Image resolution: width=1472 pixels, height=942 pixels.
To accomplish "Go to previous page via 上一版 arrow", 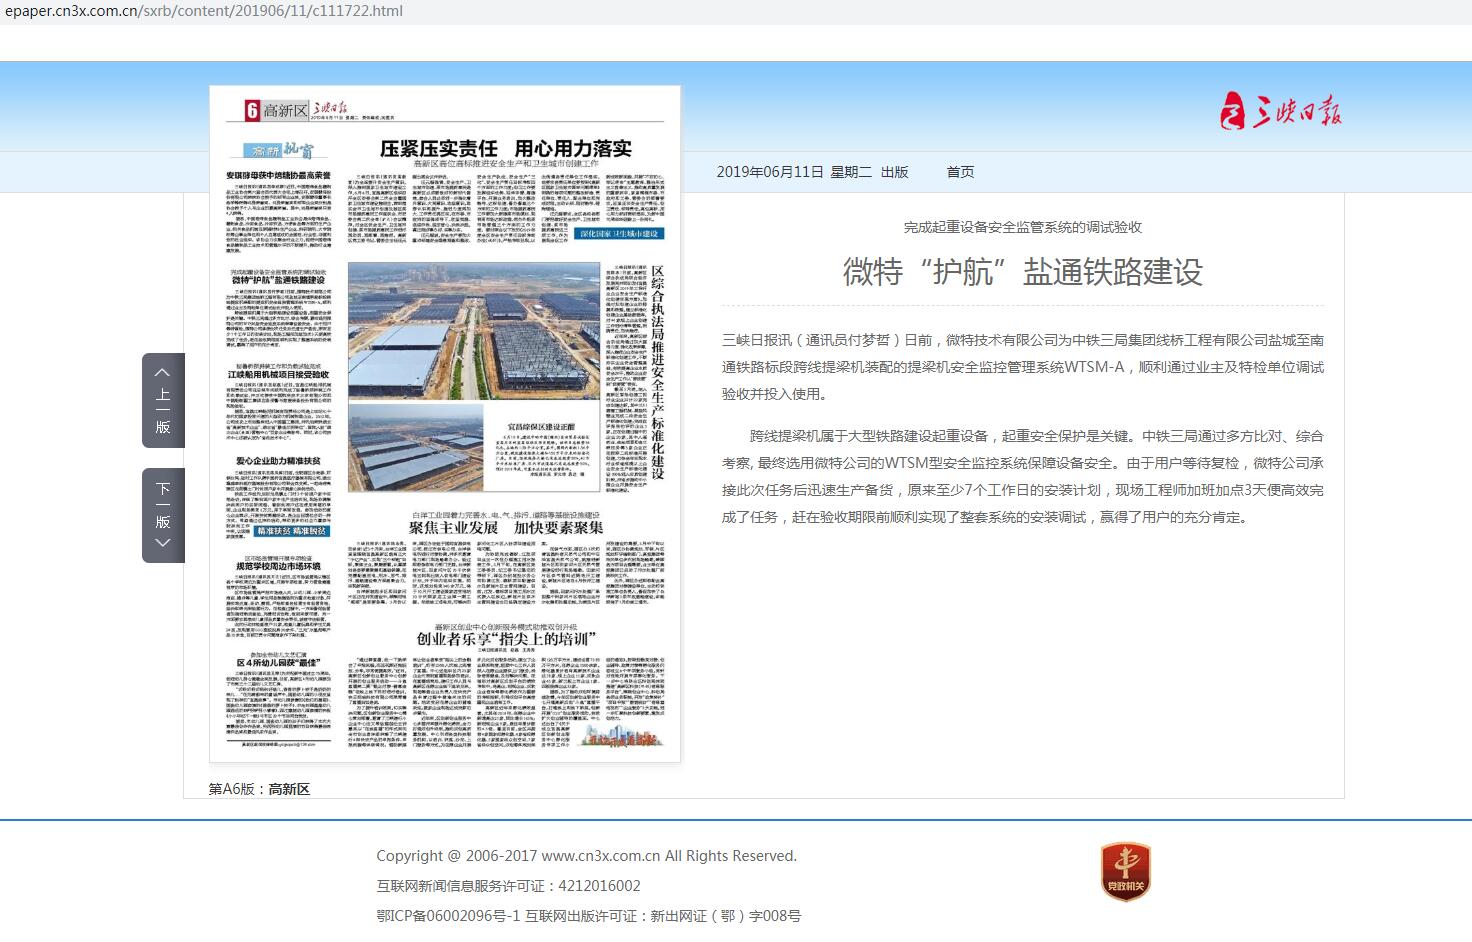I will click(163, 400).
